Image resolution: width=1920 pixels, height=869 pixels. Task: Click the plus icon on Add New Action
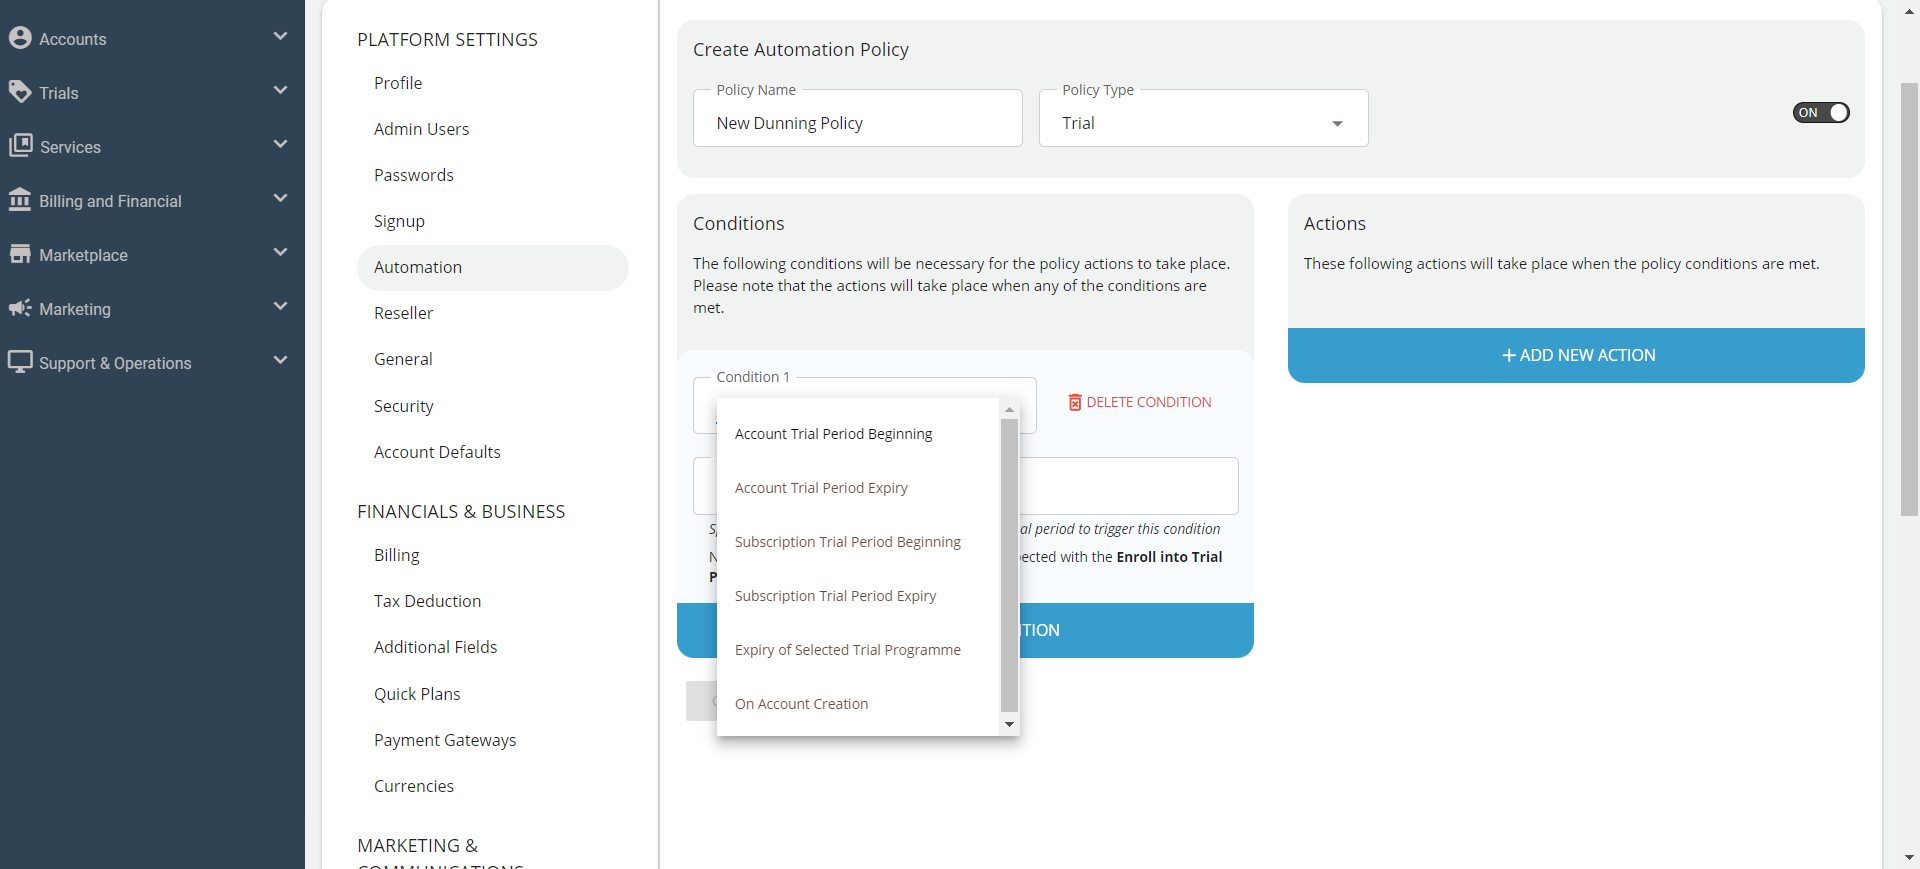(1509, 355)
